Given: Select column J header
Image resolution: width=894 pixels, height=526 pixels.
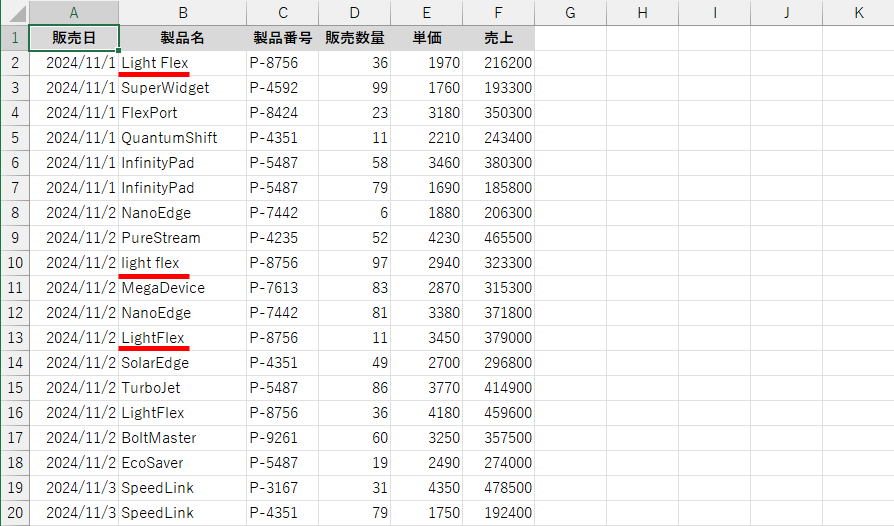Looking at the screenshot, I should pos(786,13).
